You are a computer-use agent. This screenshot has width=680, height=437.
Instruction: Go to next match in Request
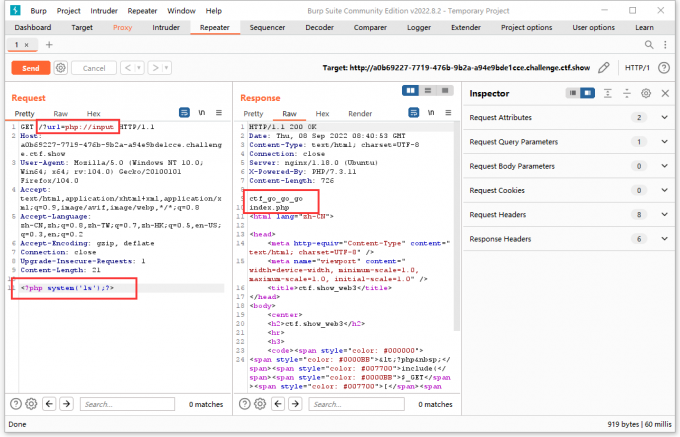(66, 404)
